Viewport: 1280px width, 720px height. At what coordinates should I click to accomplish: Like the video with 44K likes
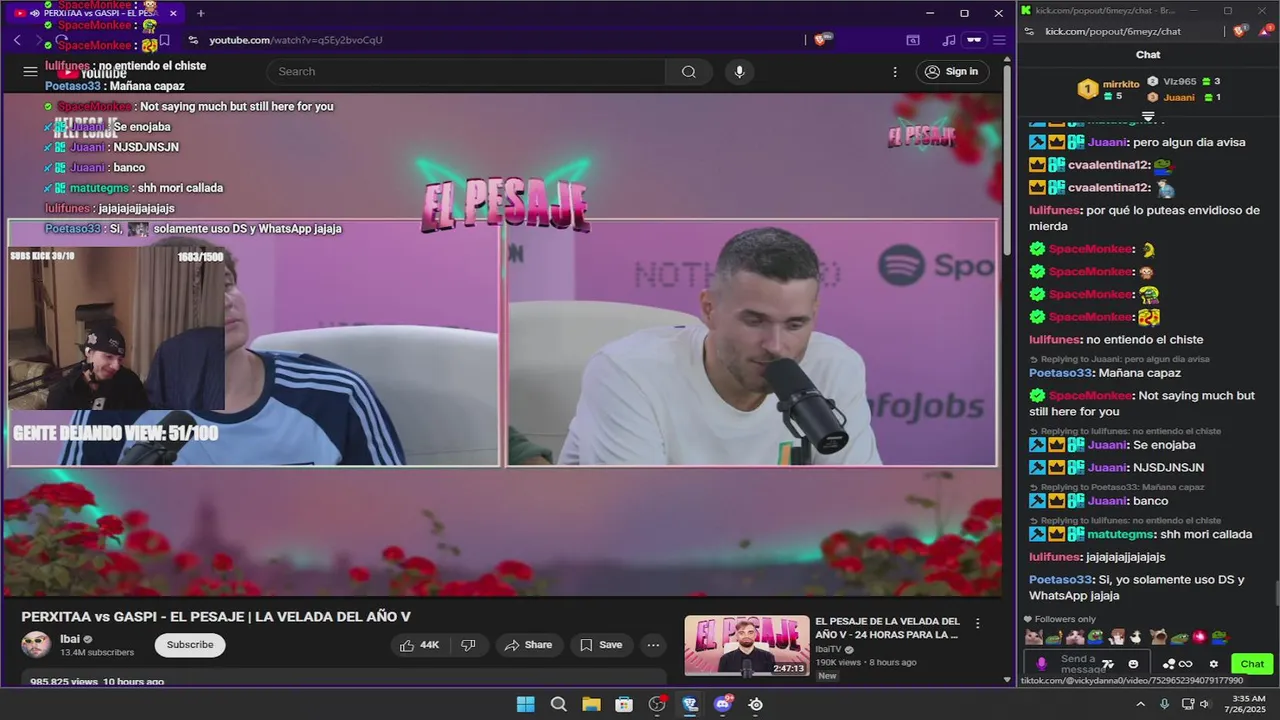419,645
